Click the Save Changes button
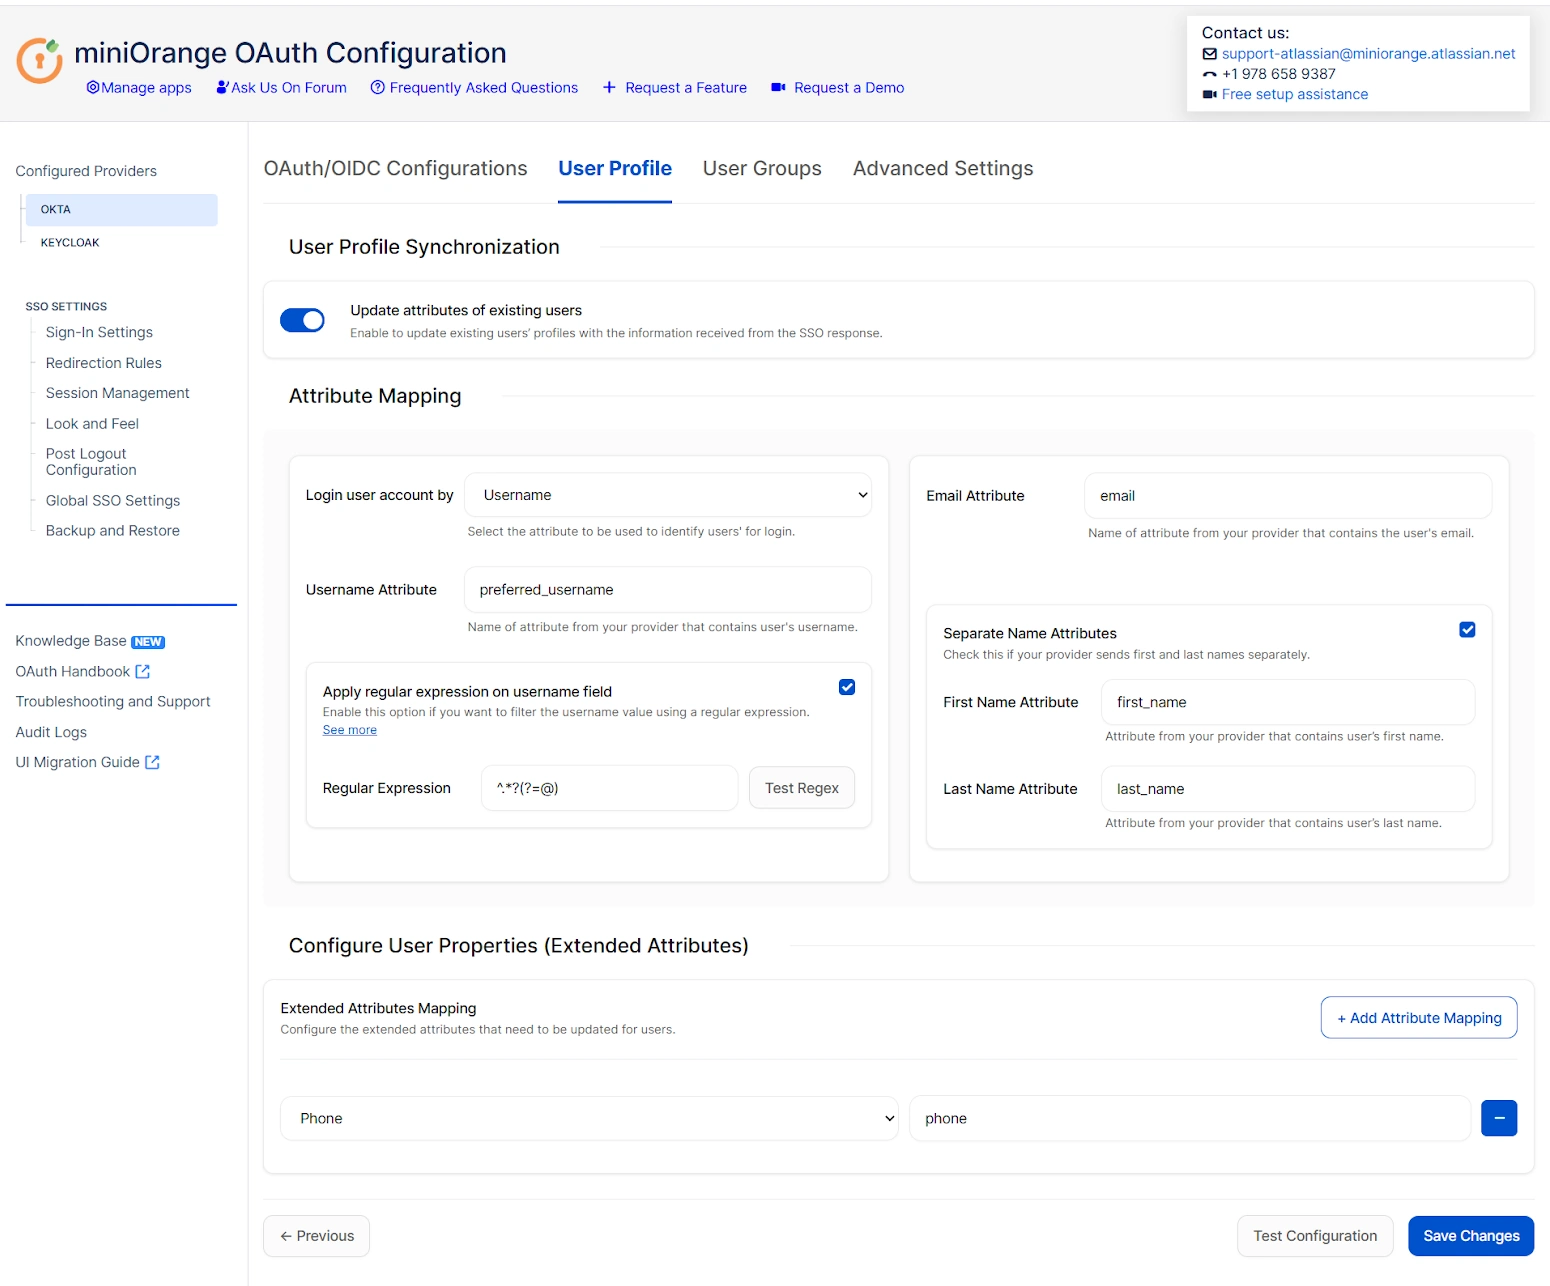 (x=1470, y=1235)
